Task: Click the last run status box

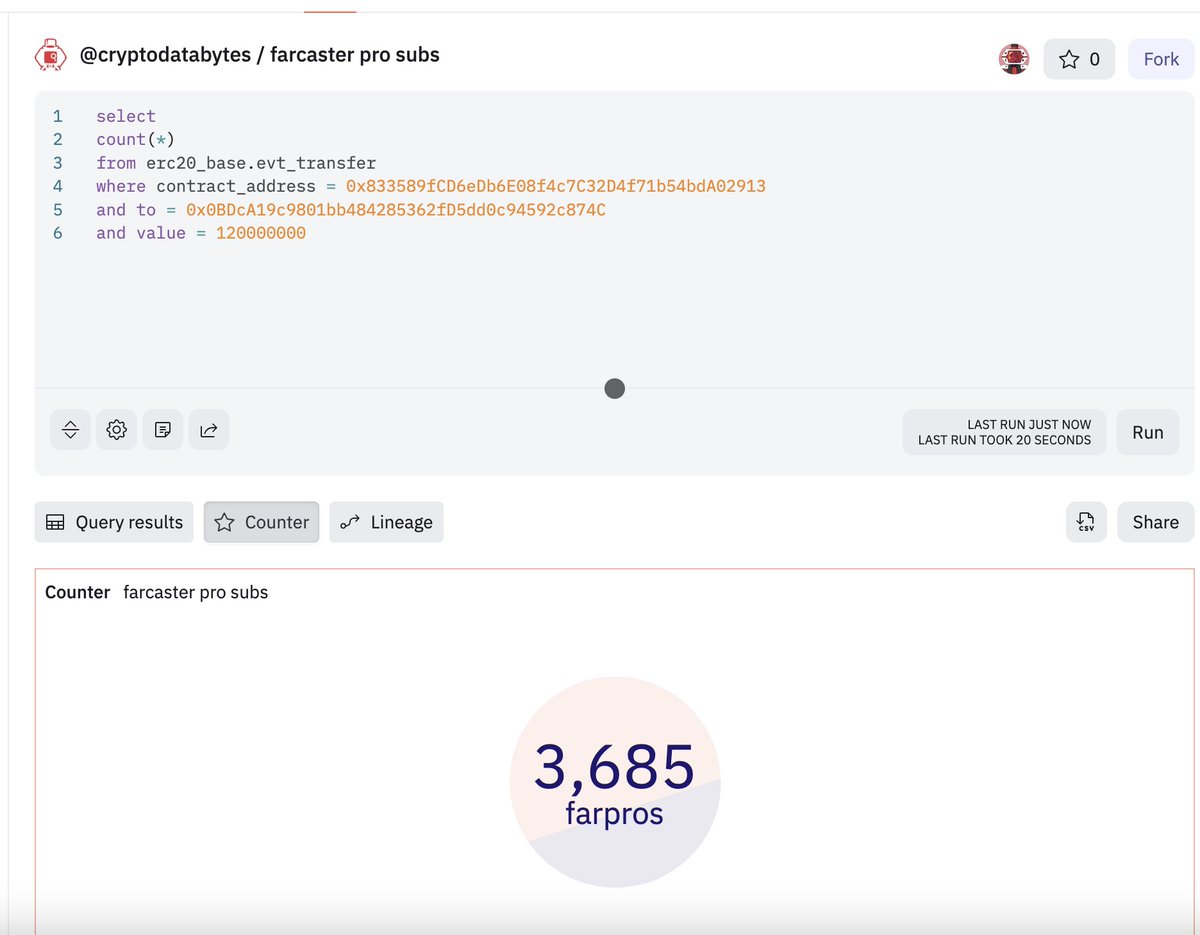Action: point(1004,432)
